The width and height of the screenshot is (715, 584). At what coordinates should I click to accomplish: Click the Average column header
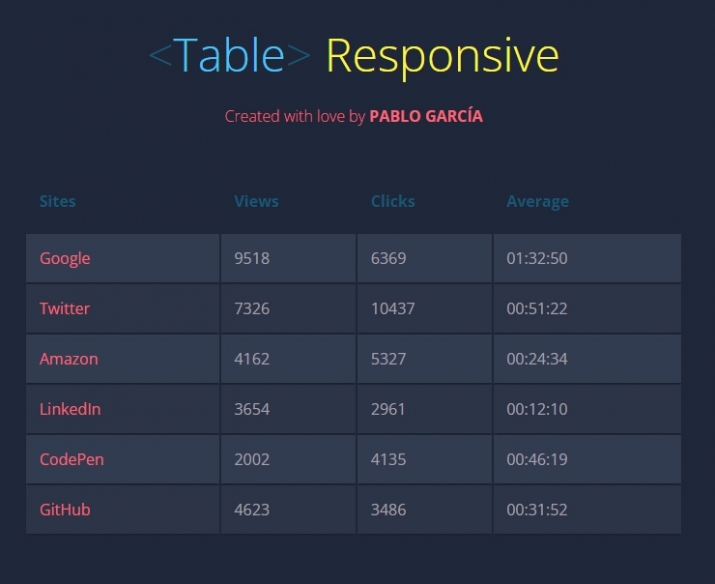tap(538, 201)
